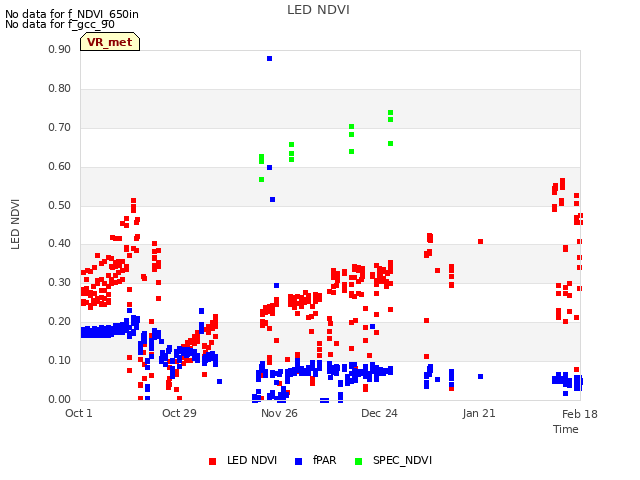Click the 0.80 y-axis tick label
The image size is (640, 480).
point(60,89)
